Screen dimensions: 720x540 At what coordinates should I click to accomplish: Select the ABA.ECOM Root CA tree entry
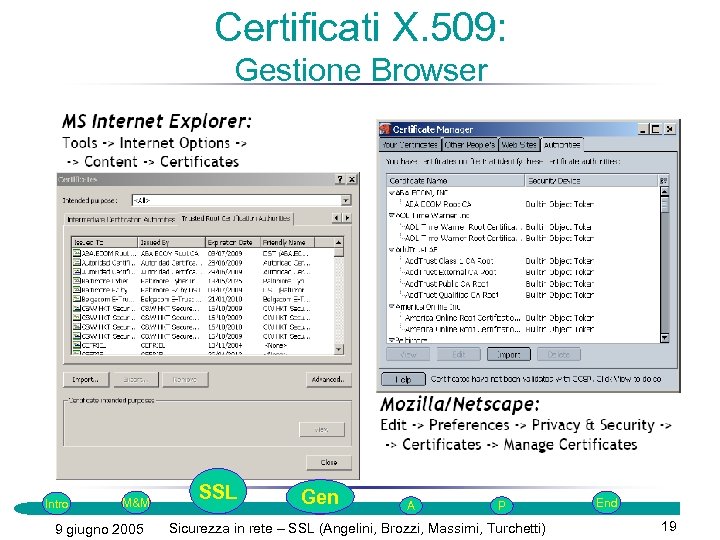coord(438,204)
